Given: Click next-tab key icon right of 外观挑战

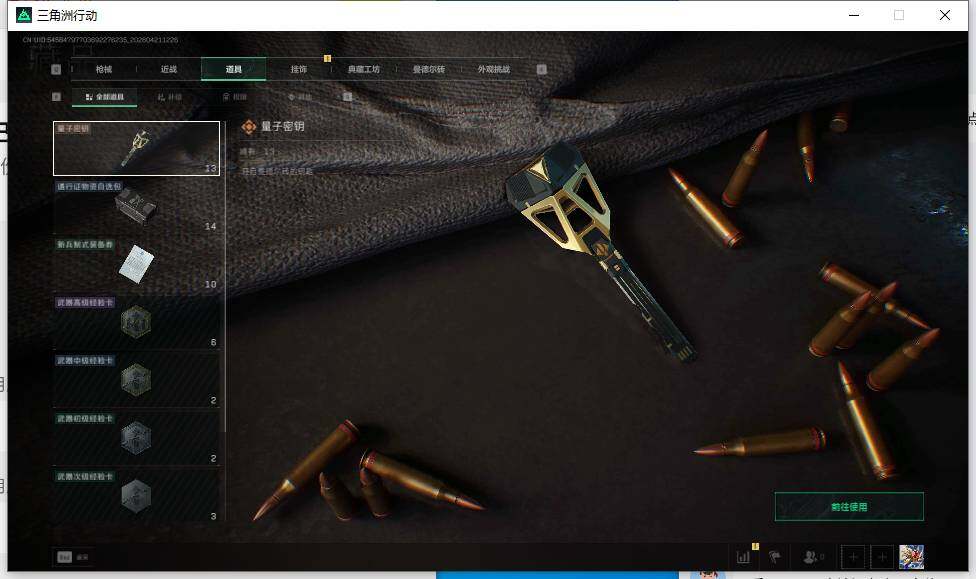Looking at the screenshot, I should coord(542,69).
